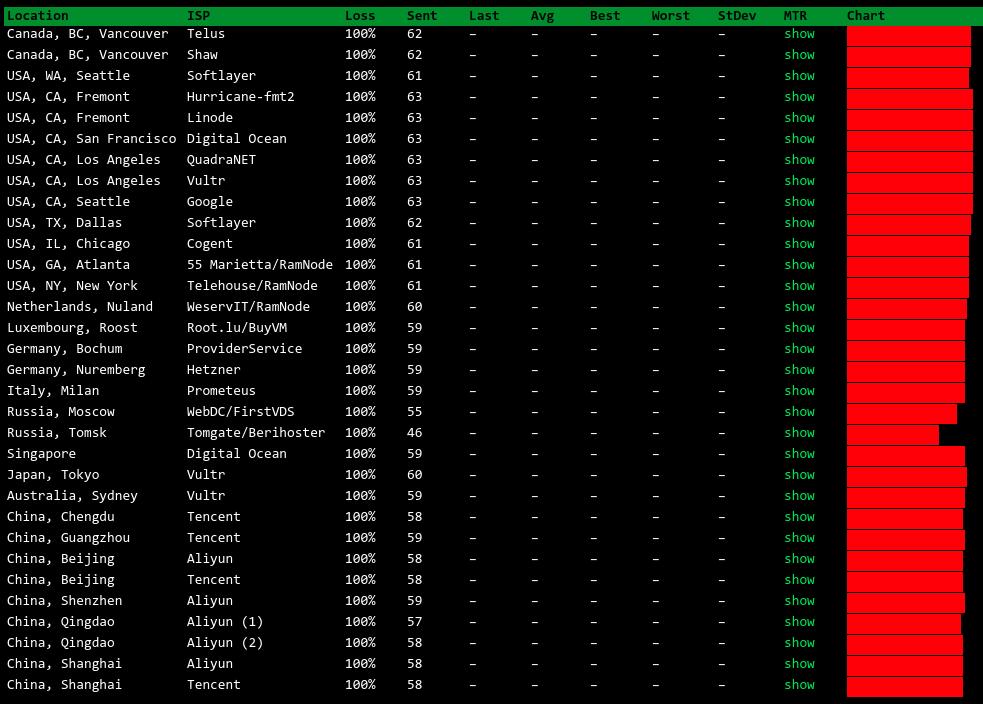The image size is (983, 704).
Task: Click 'ProviderService' ISP text
Action: tap(244, 349)
